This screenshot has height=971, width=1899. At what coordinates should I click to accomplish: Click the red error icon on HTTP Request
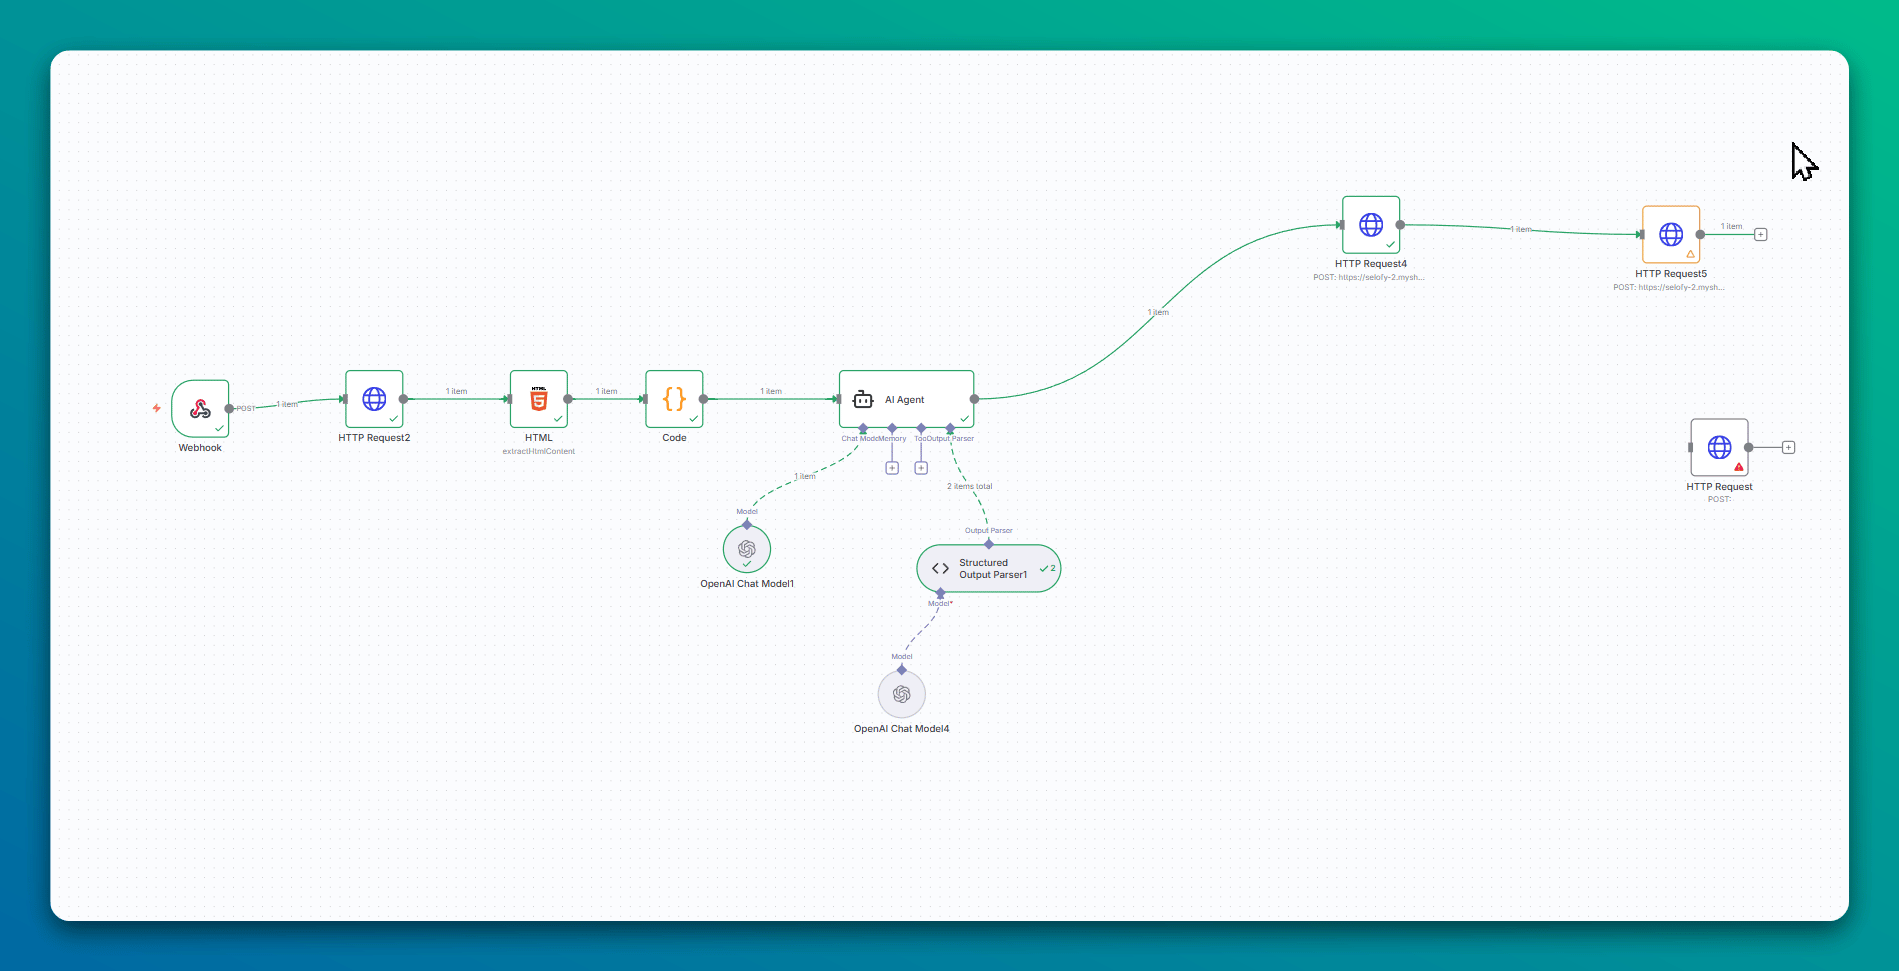coord(1739,467)
